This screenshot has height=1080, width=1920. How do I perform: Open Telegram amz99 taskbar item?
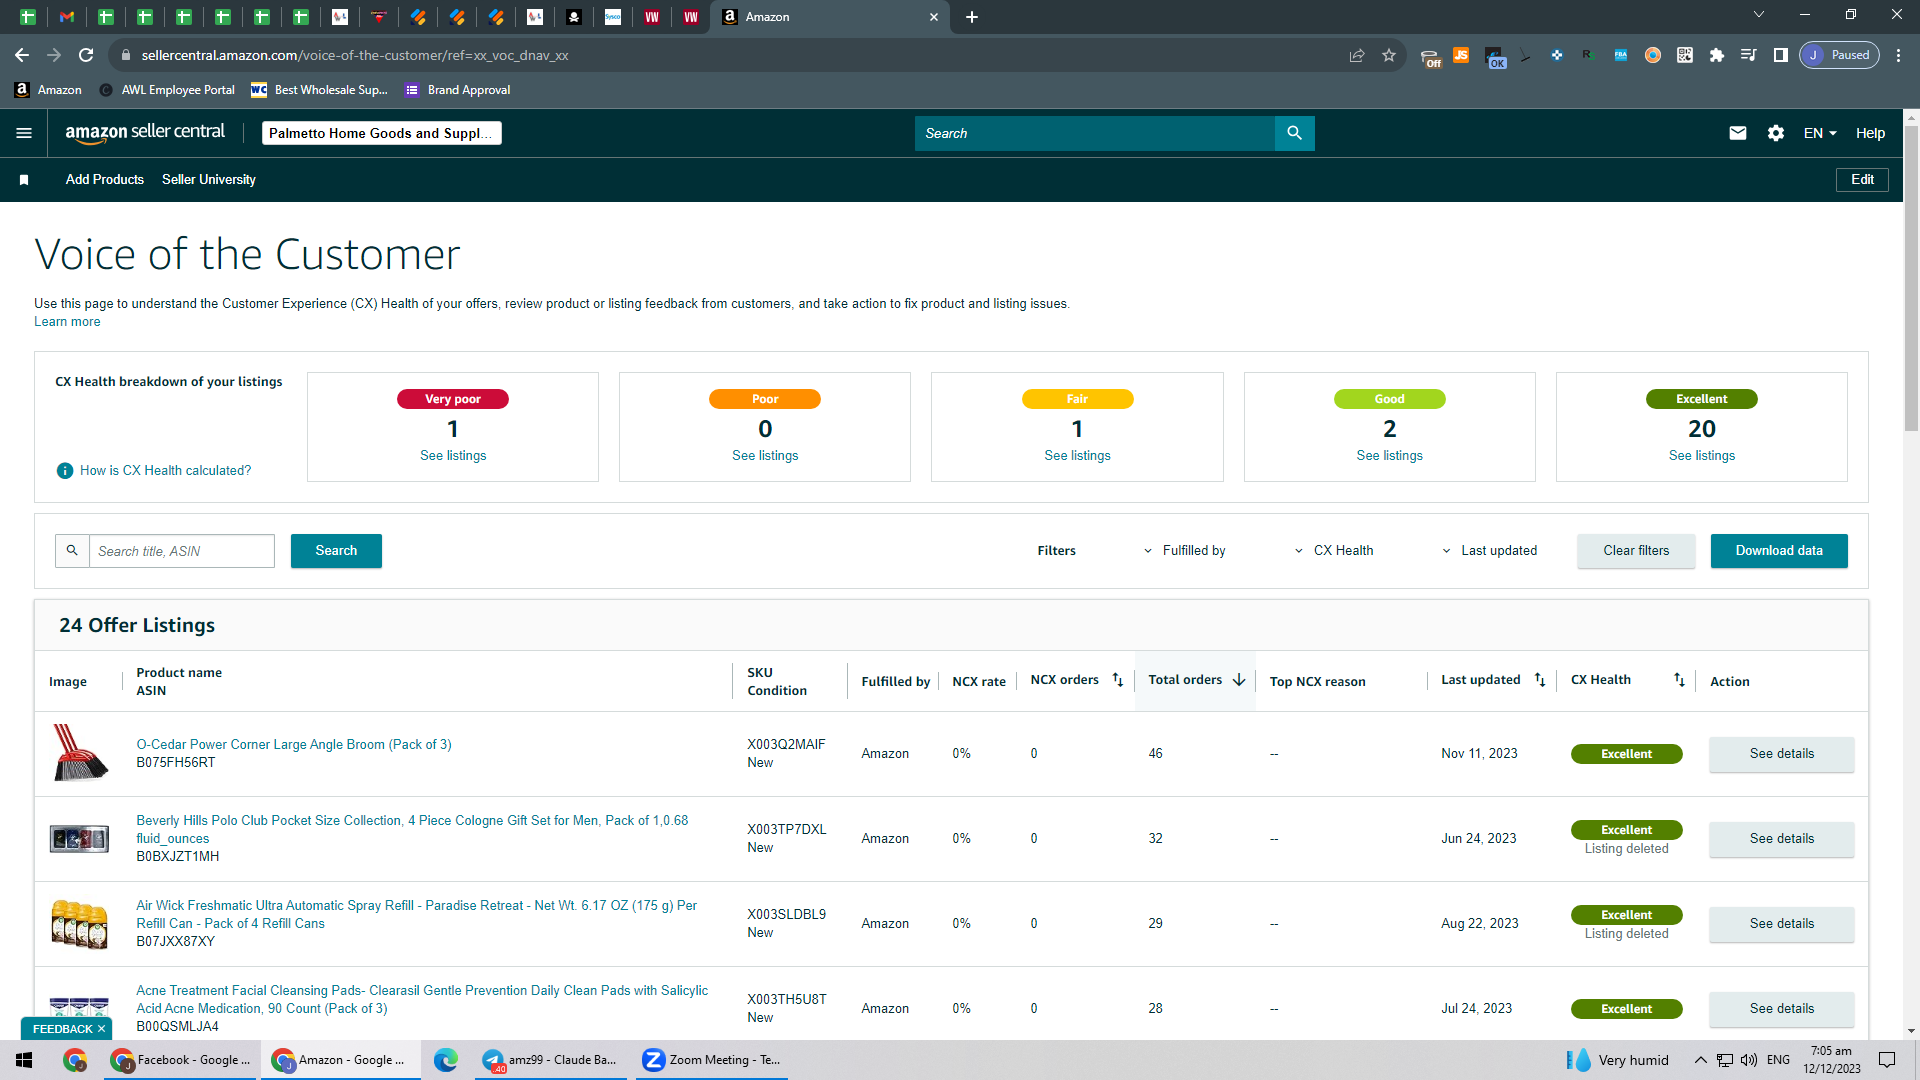click(x=550, y=1060)
